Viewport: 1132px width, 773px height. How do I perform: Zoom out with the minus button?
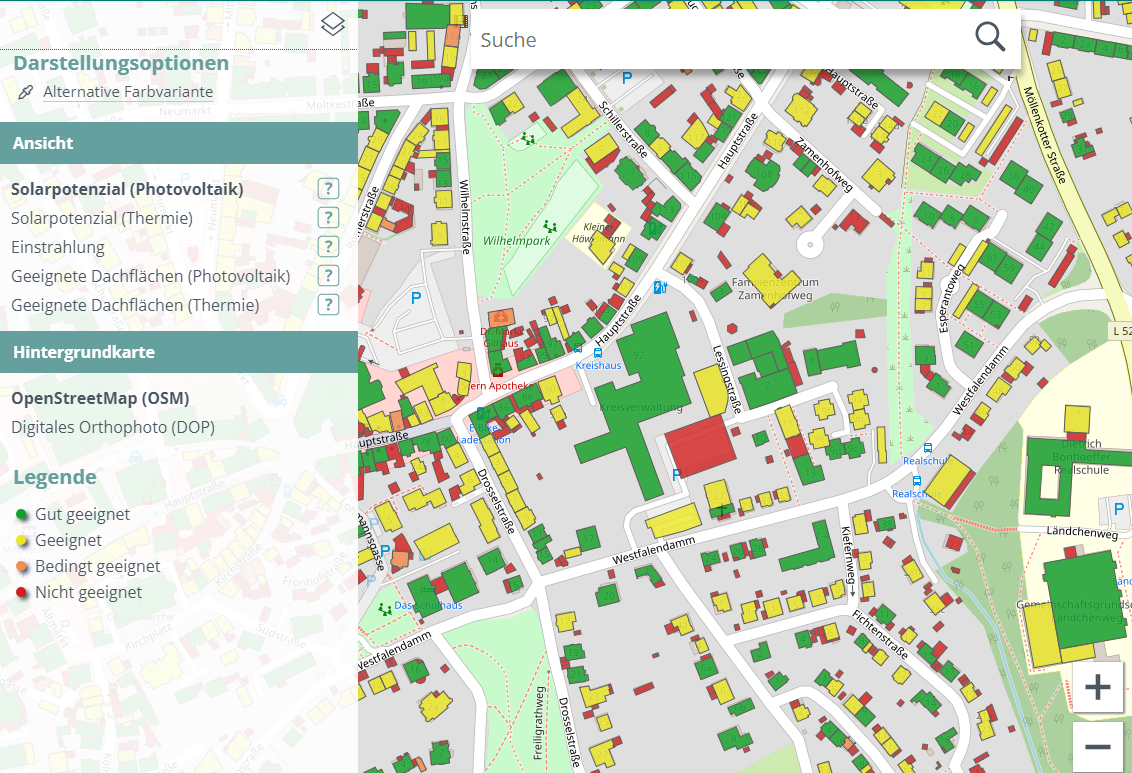[1097, 747]
